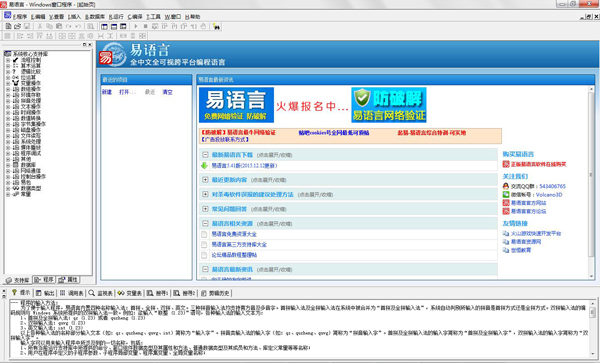Collapse the 最新易语言下载 section
This screenshot has width=600, height=363.
[205, 155]
